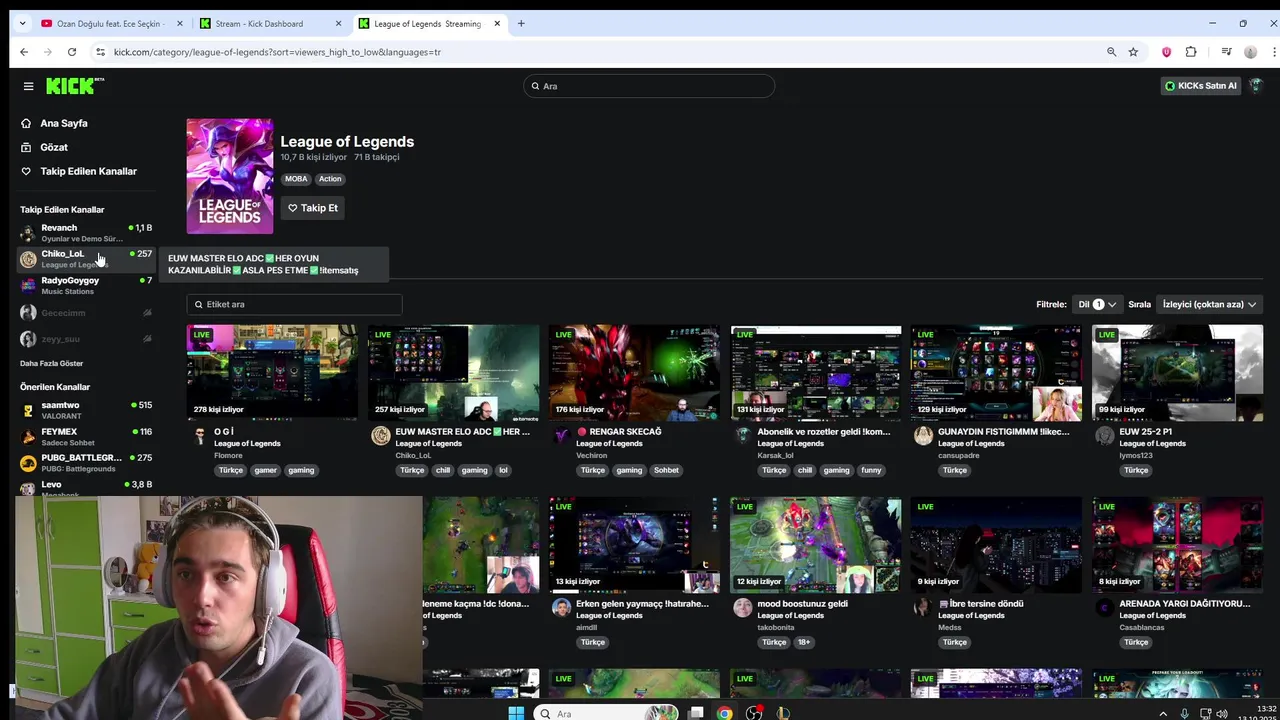Open the O G İ stream thumbnail
1280x720 pixels.
click(x=272, y=373)
